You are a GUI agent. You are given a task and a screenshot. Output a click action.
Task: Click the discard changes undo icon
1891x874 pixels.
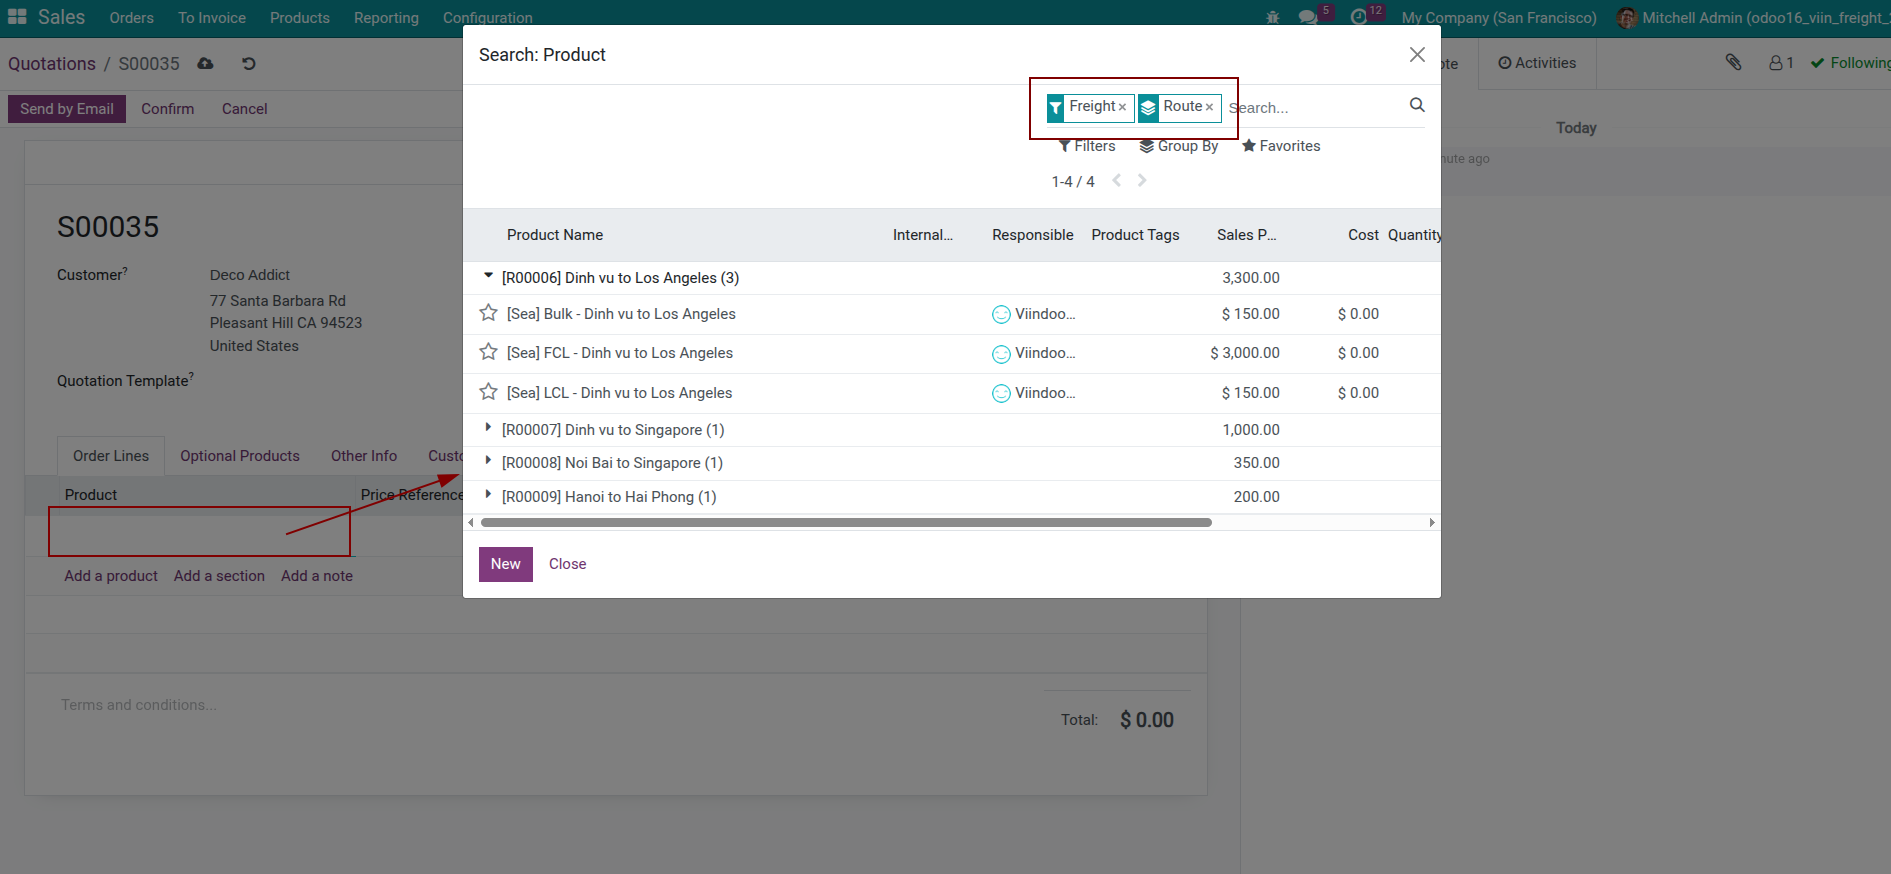[249, 64]
